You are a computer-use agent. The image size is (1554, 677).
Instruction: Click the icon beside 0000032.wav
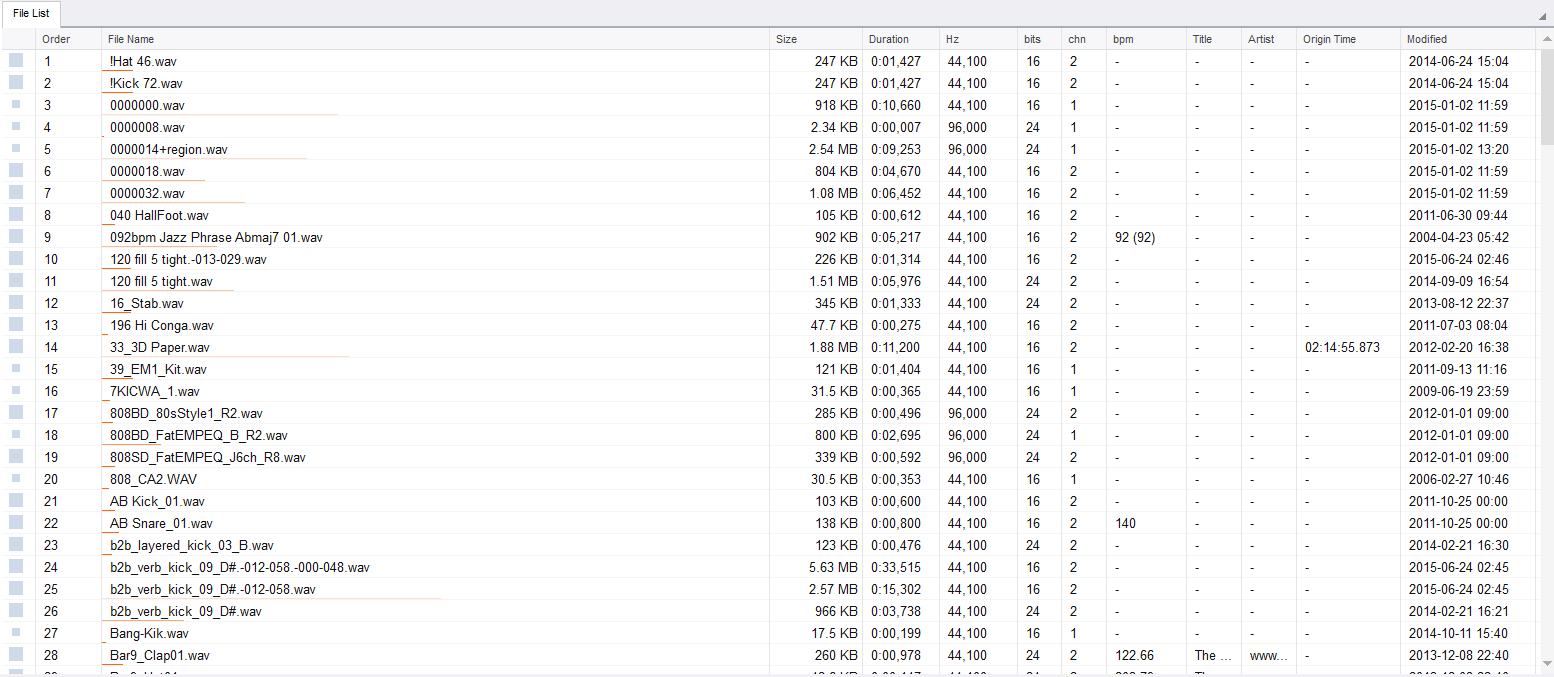pyautogui.click(x=16, y=193)
